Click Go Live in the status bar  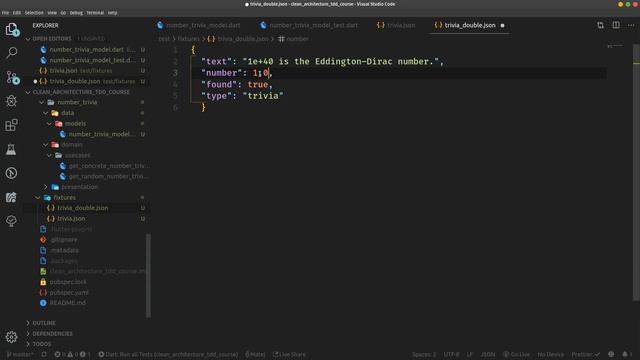point(516,354)
